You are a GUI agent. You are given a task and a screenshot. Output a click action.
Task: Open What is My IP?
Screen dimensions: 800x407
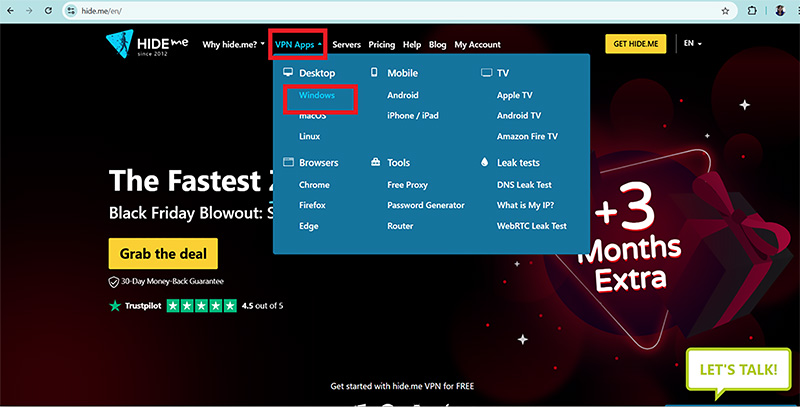pyautogui.click(x=525, y=205)
